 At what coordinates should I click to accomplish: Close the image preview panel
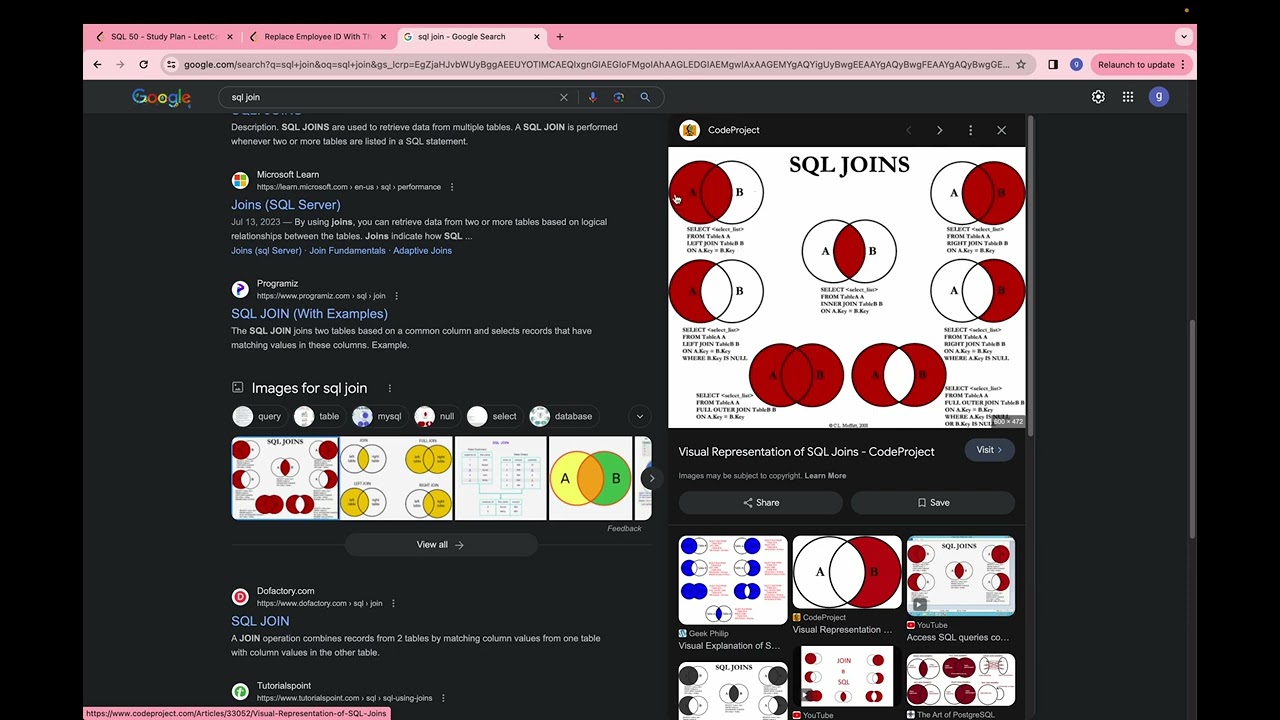[1001, 130]
